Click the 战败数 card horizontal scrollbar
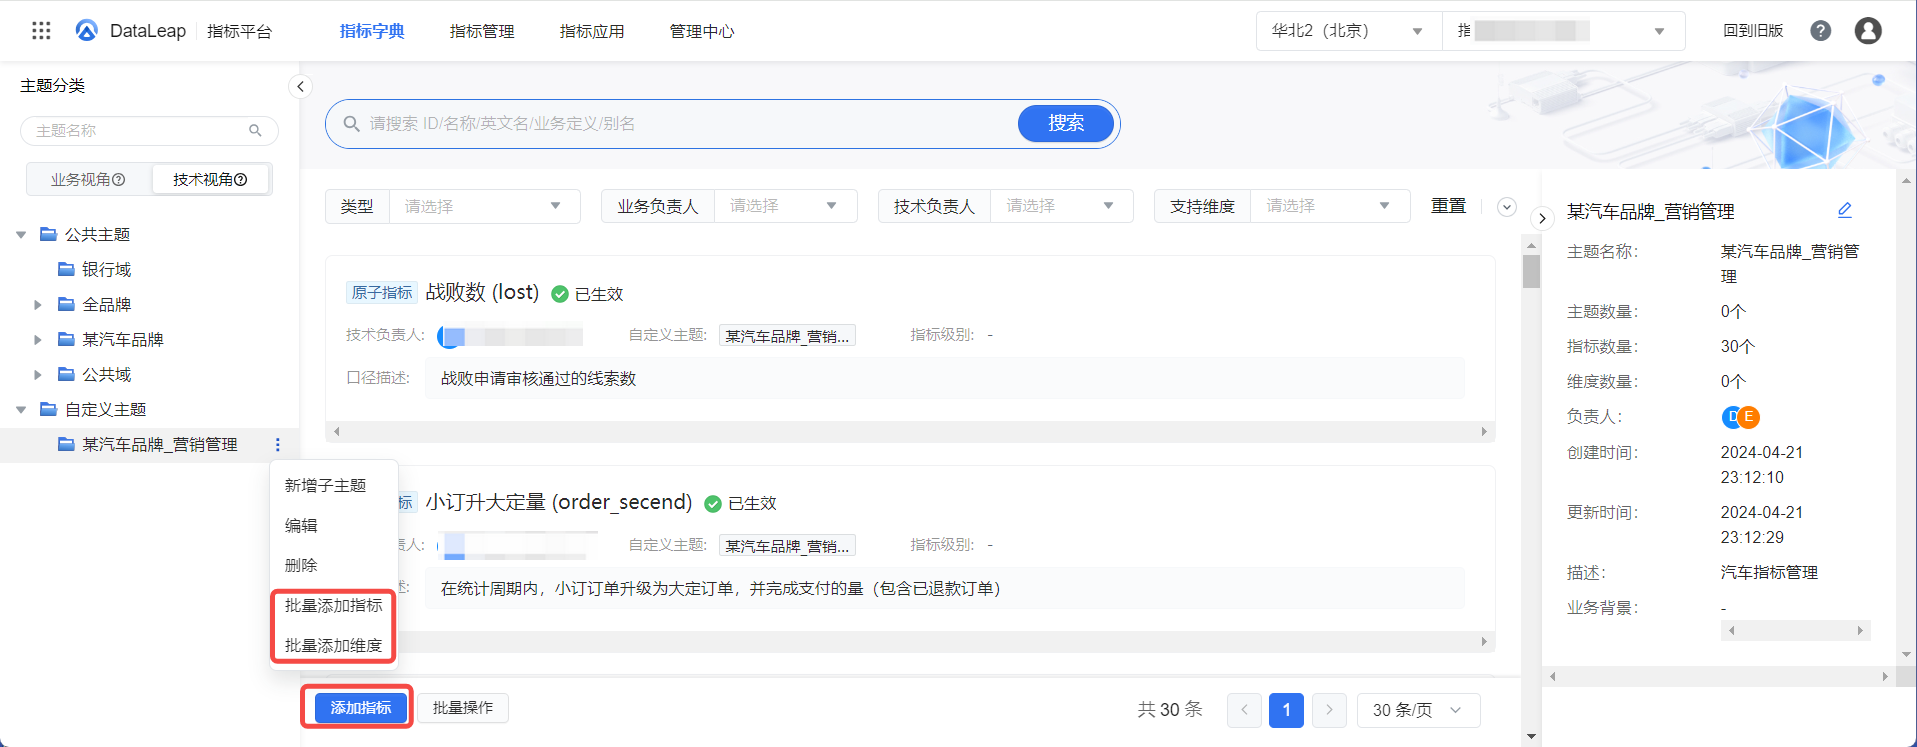Viewport: 1917px width, 747px height. coord(910,432)
